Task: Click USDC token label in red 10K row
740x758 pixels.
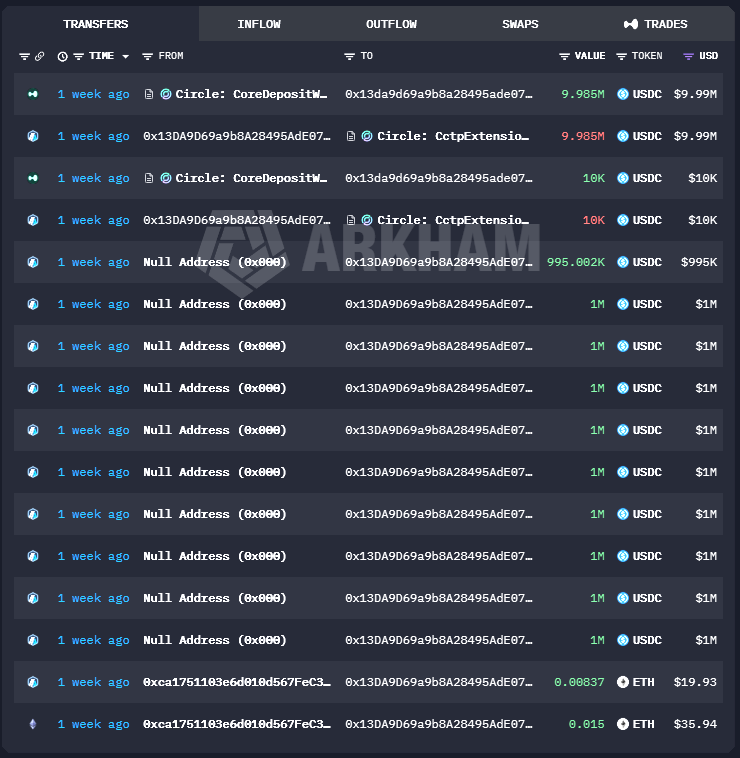Action: click(x=647, y=220)
